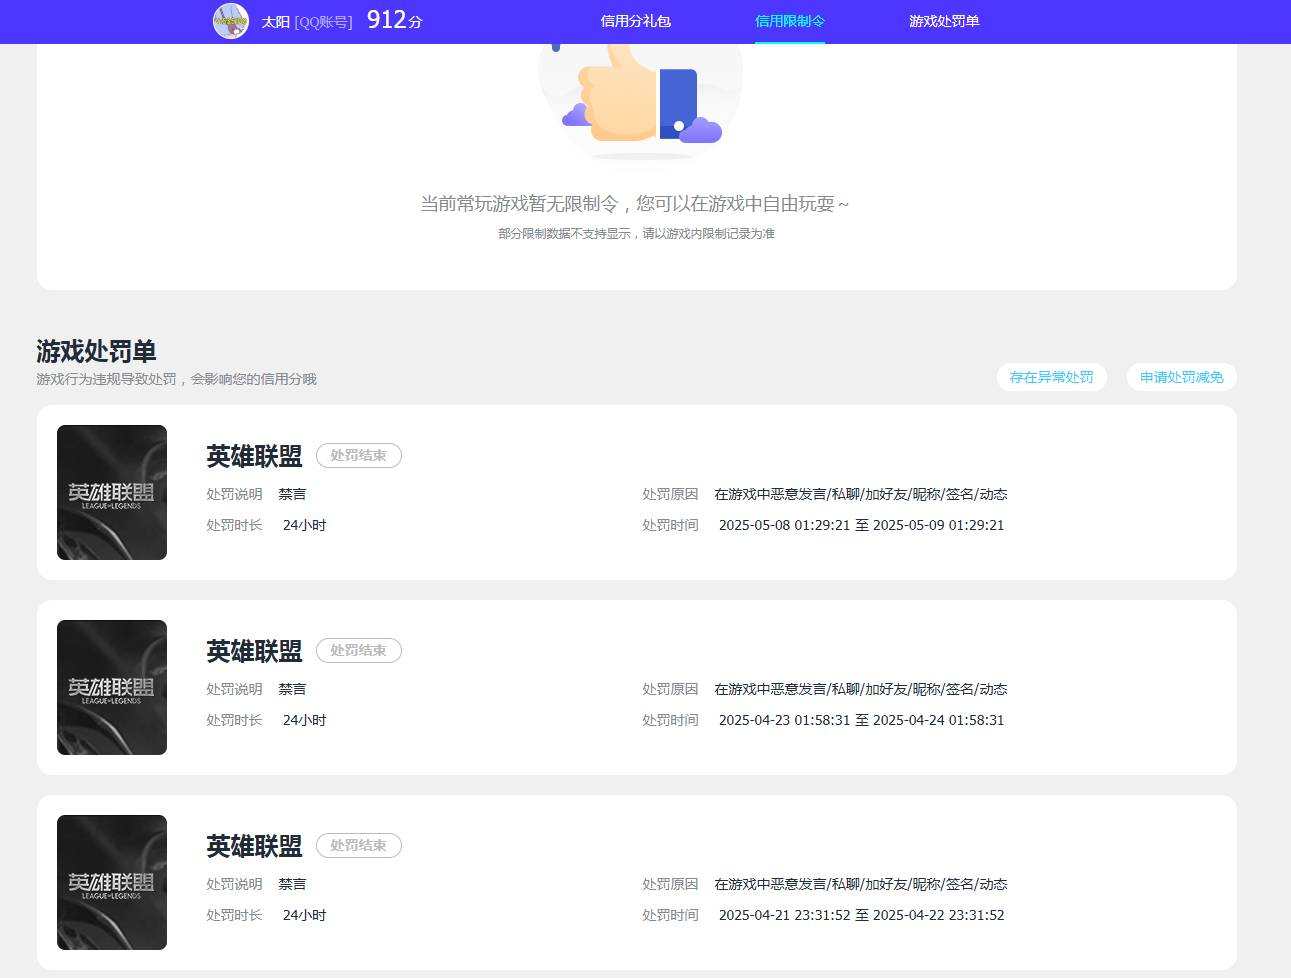This screenshot has width=1291, height=978.
Task: Click the 禁言 description in the 2025-04-23 penalty
Action: (292, 689)
